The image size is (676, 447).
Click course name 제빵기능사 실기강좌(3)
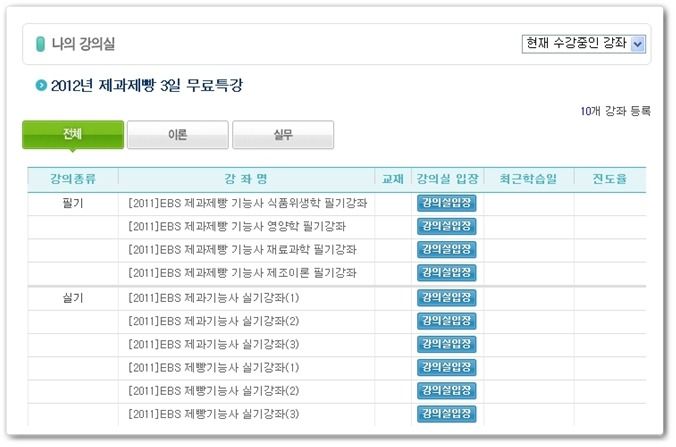(214, 414)
